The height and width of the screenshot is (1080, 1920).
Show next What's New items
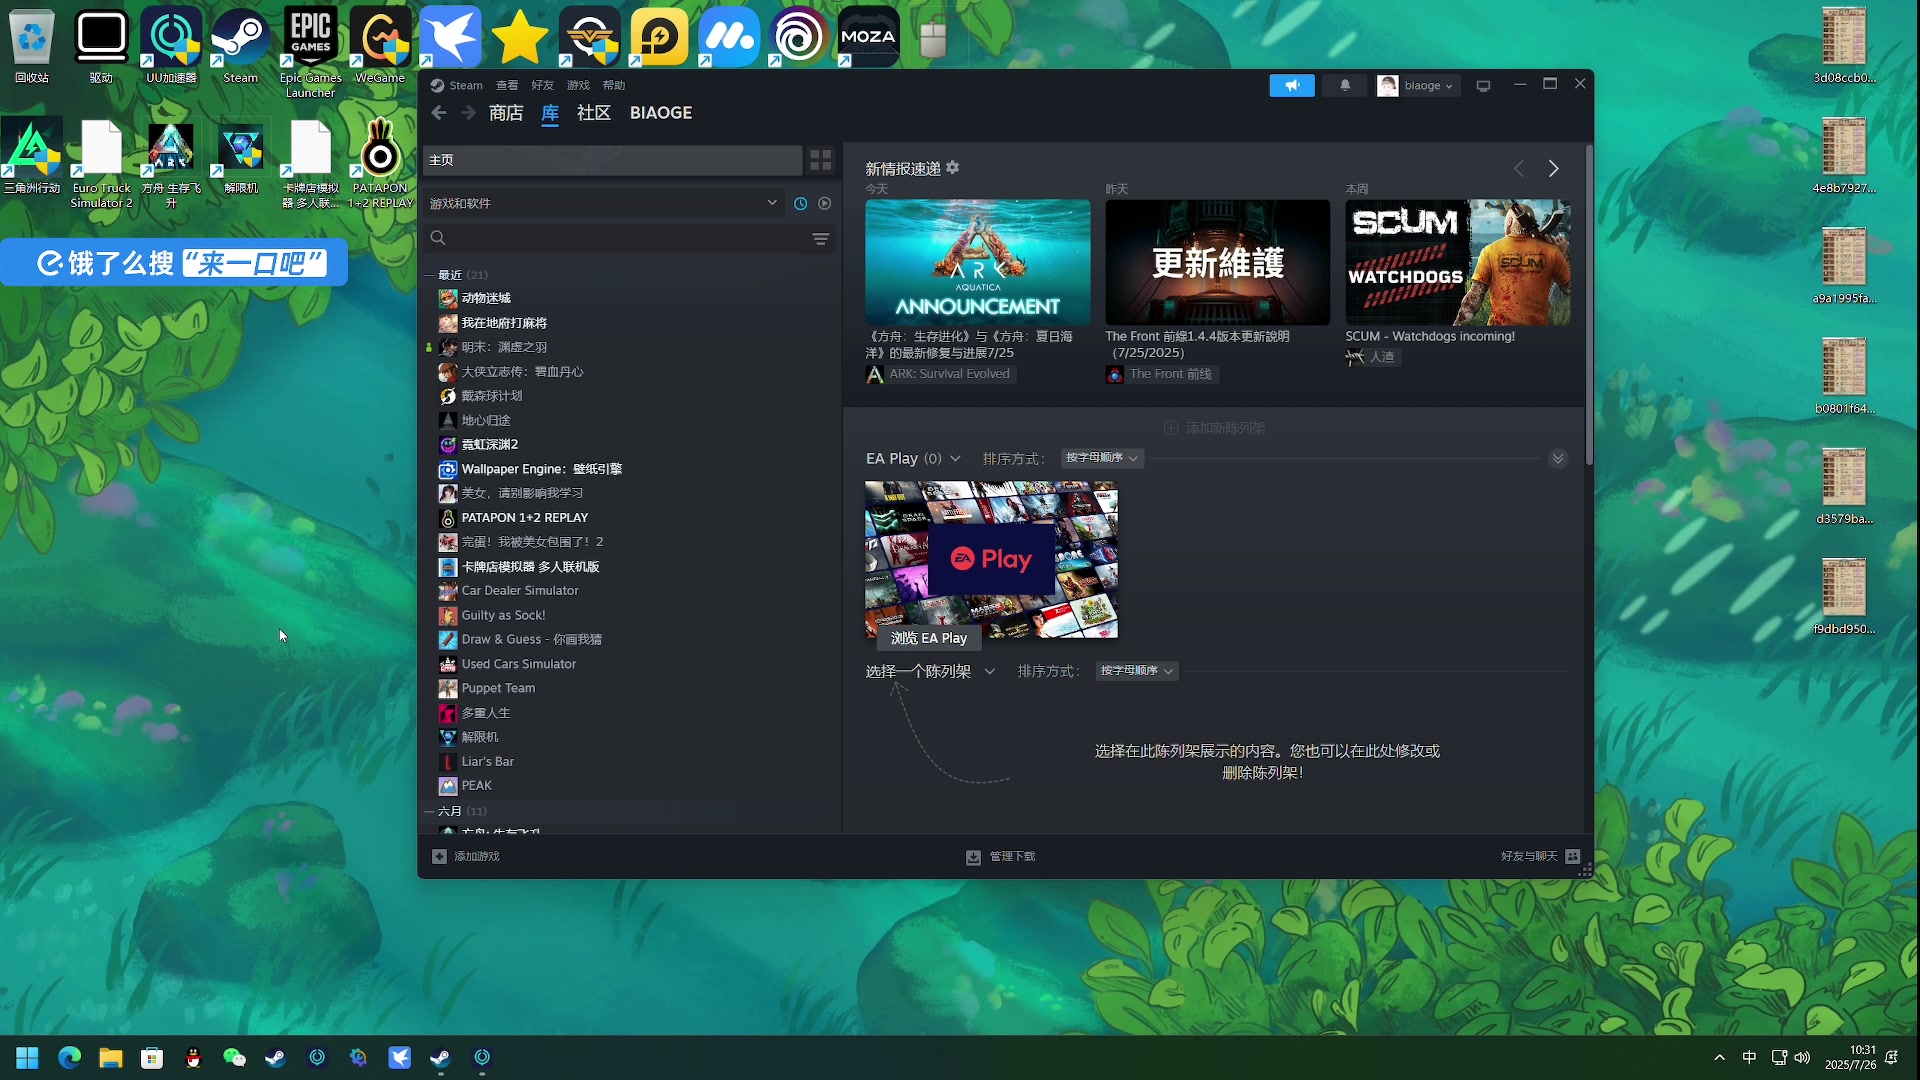coord(1553,168)
